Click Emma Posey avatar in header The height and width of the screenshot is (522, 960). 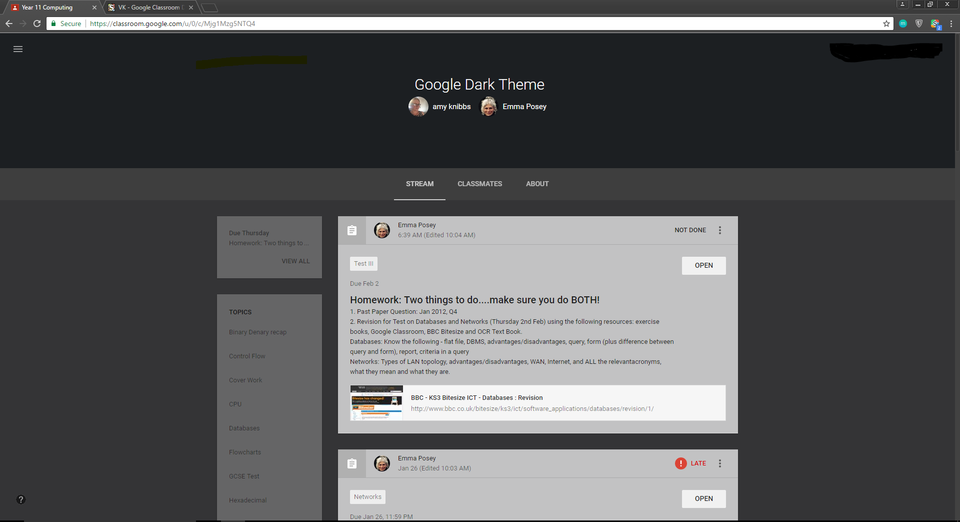[x=488, y=106]
